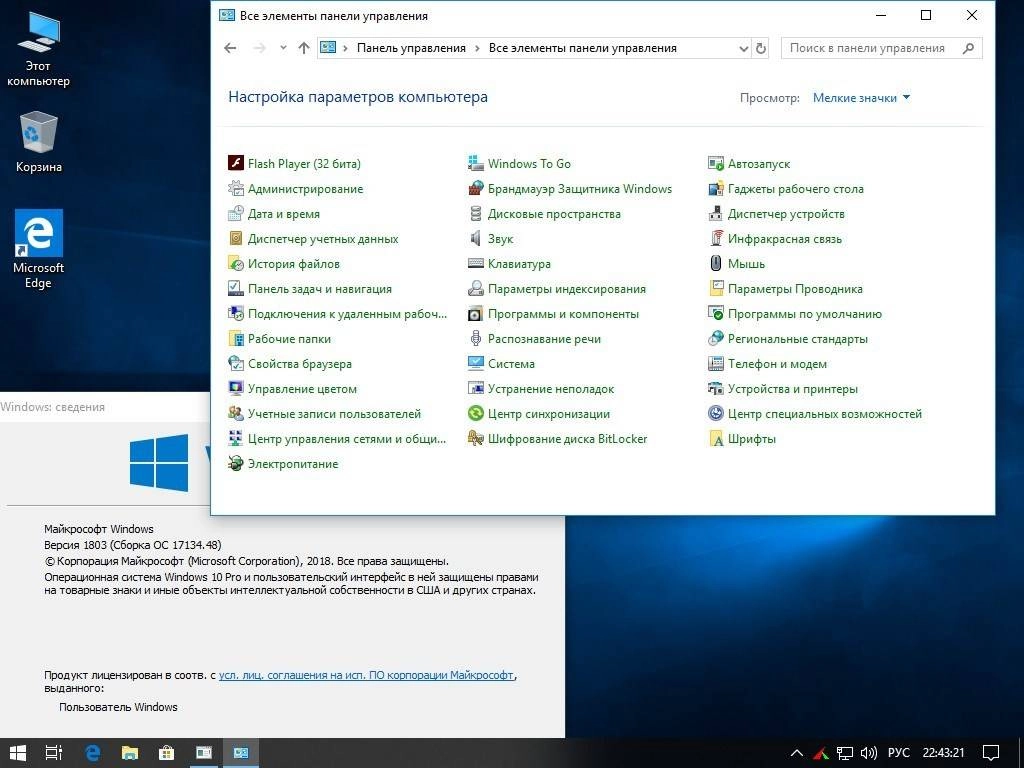Click the Учетные записи пользователей icon
The image size is (1024, 768).
pos(236,413)
